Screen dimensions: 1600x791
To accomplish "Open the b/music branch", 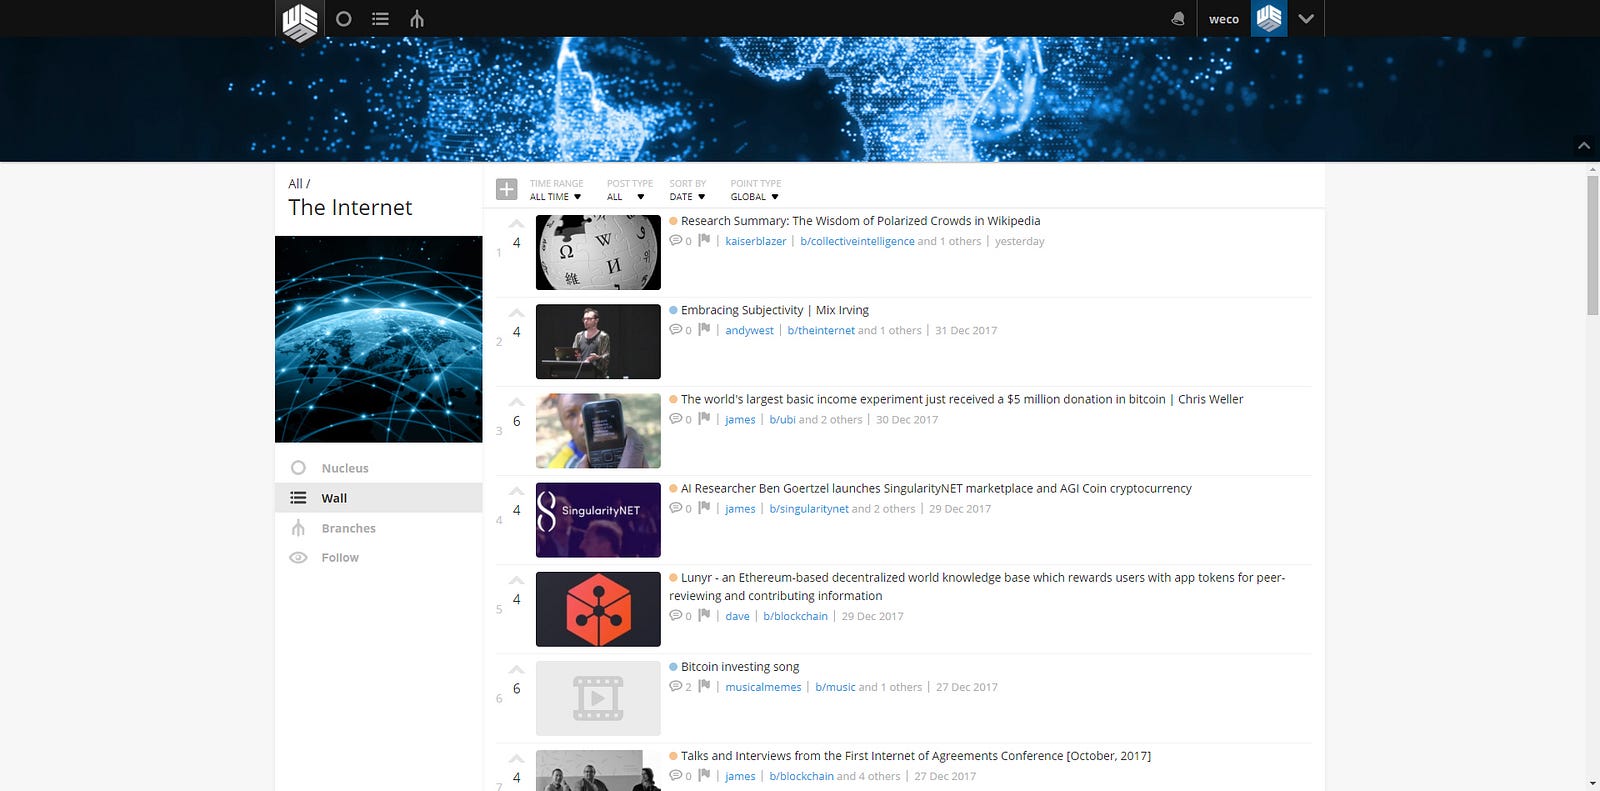I will coord(835,687).
